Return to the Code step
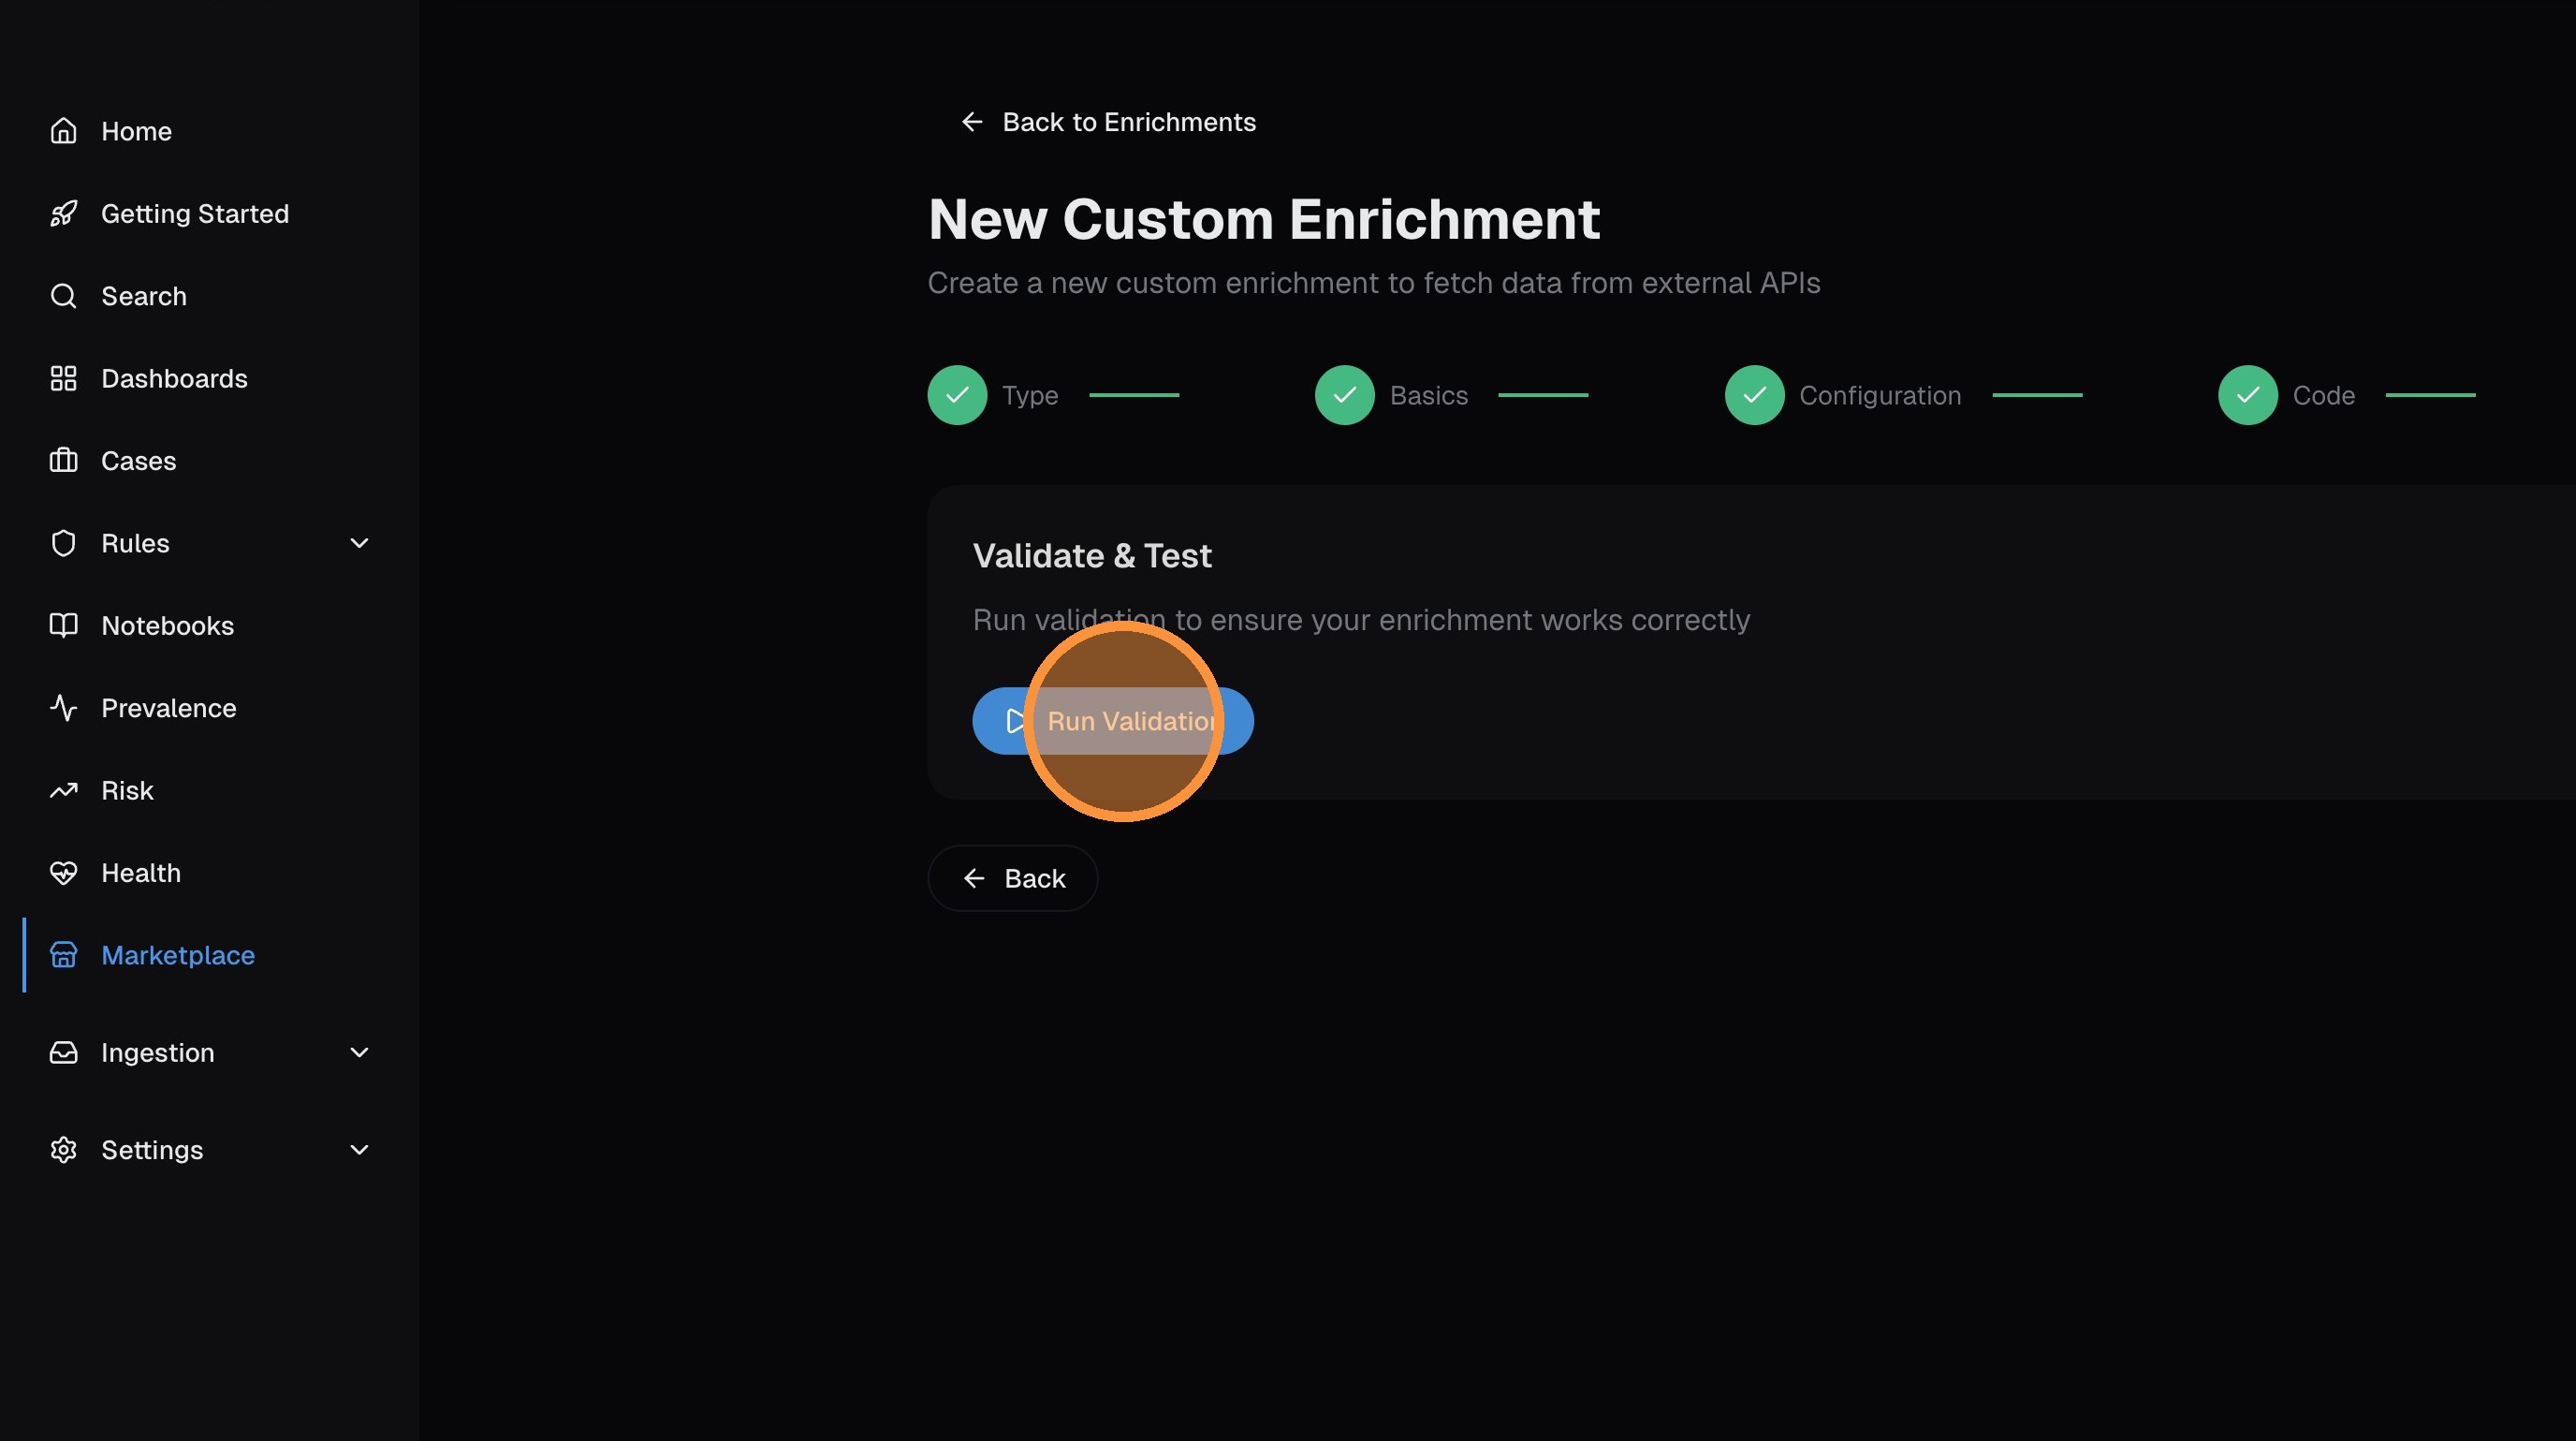The image size is (2576, 1441). pos(2247,395)
